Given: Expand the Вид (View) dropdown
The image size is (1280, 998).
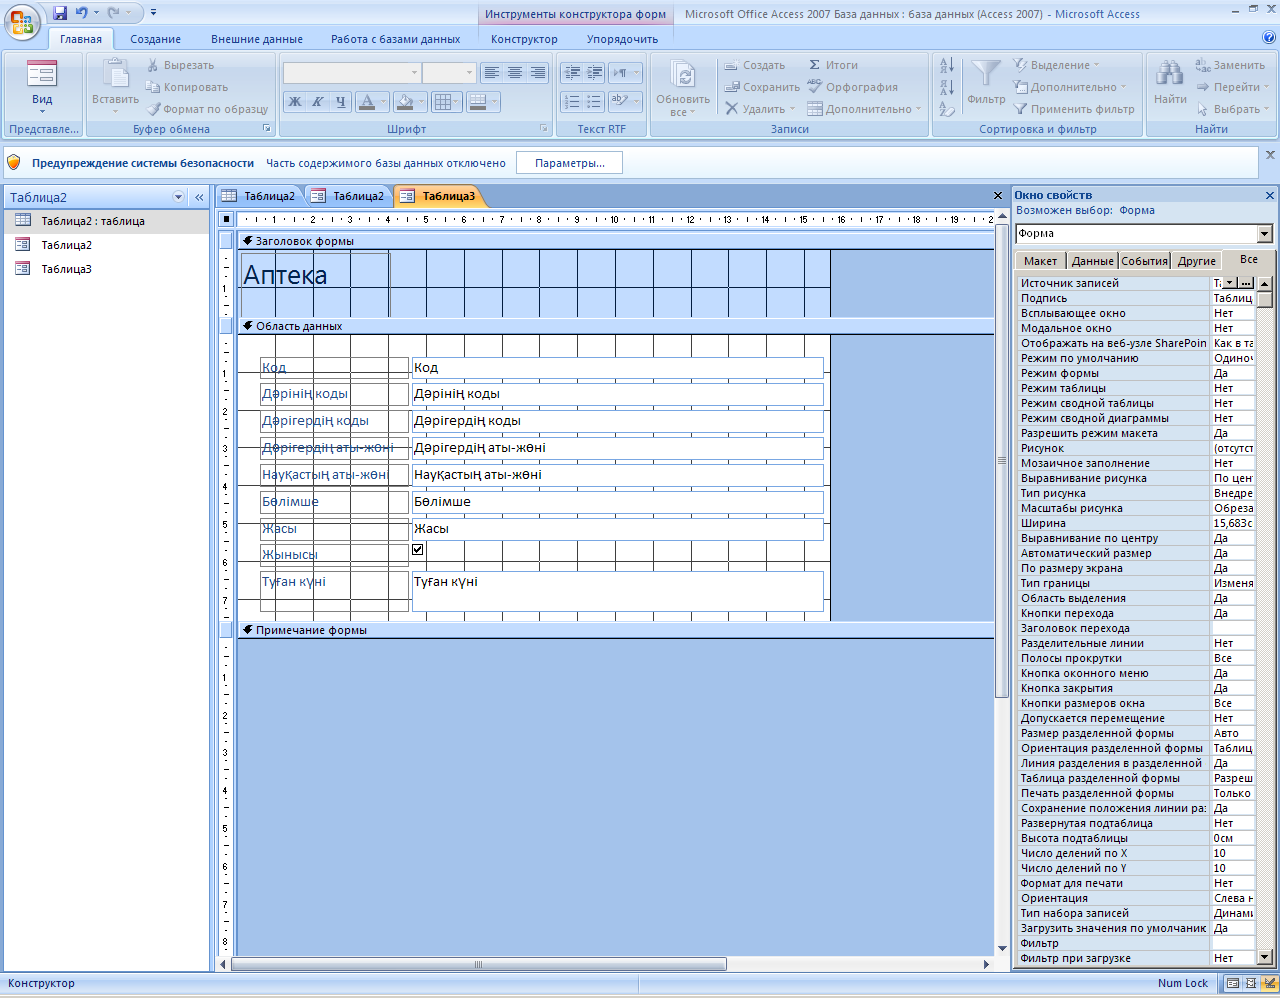Looking at the screenshot, I should pos(42,111).
